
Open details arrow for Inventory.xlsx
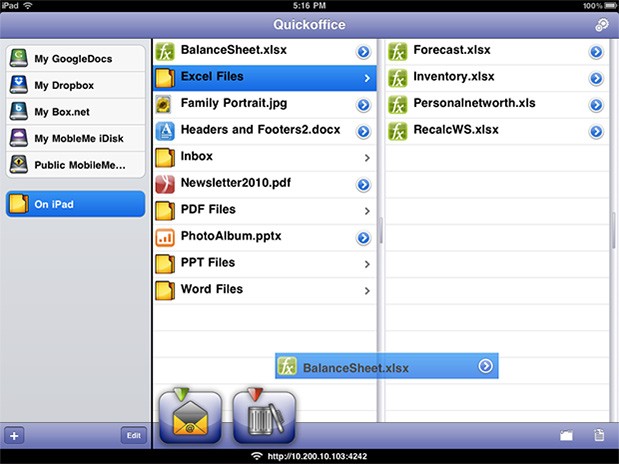596,78
